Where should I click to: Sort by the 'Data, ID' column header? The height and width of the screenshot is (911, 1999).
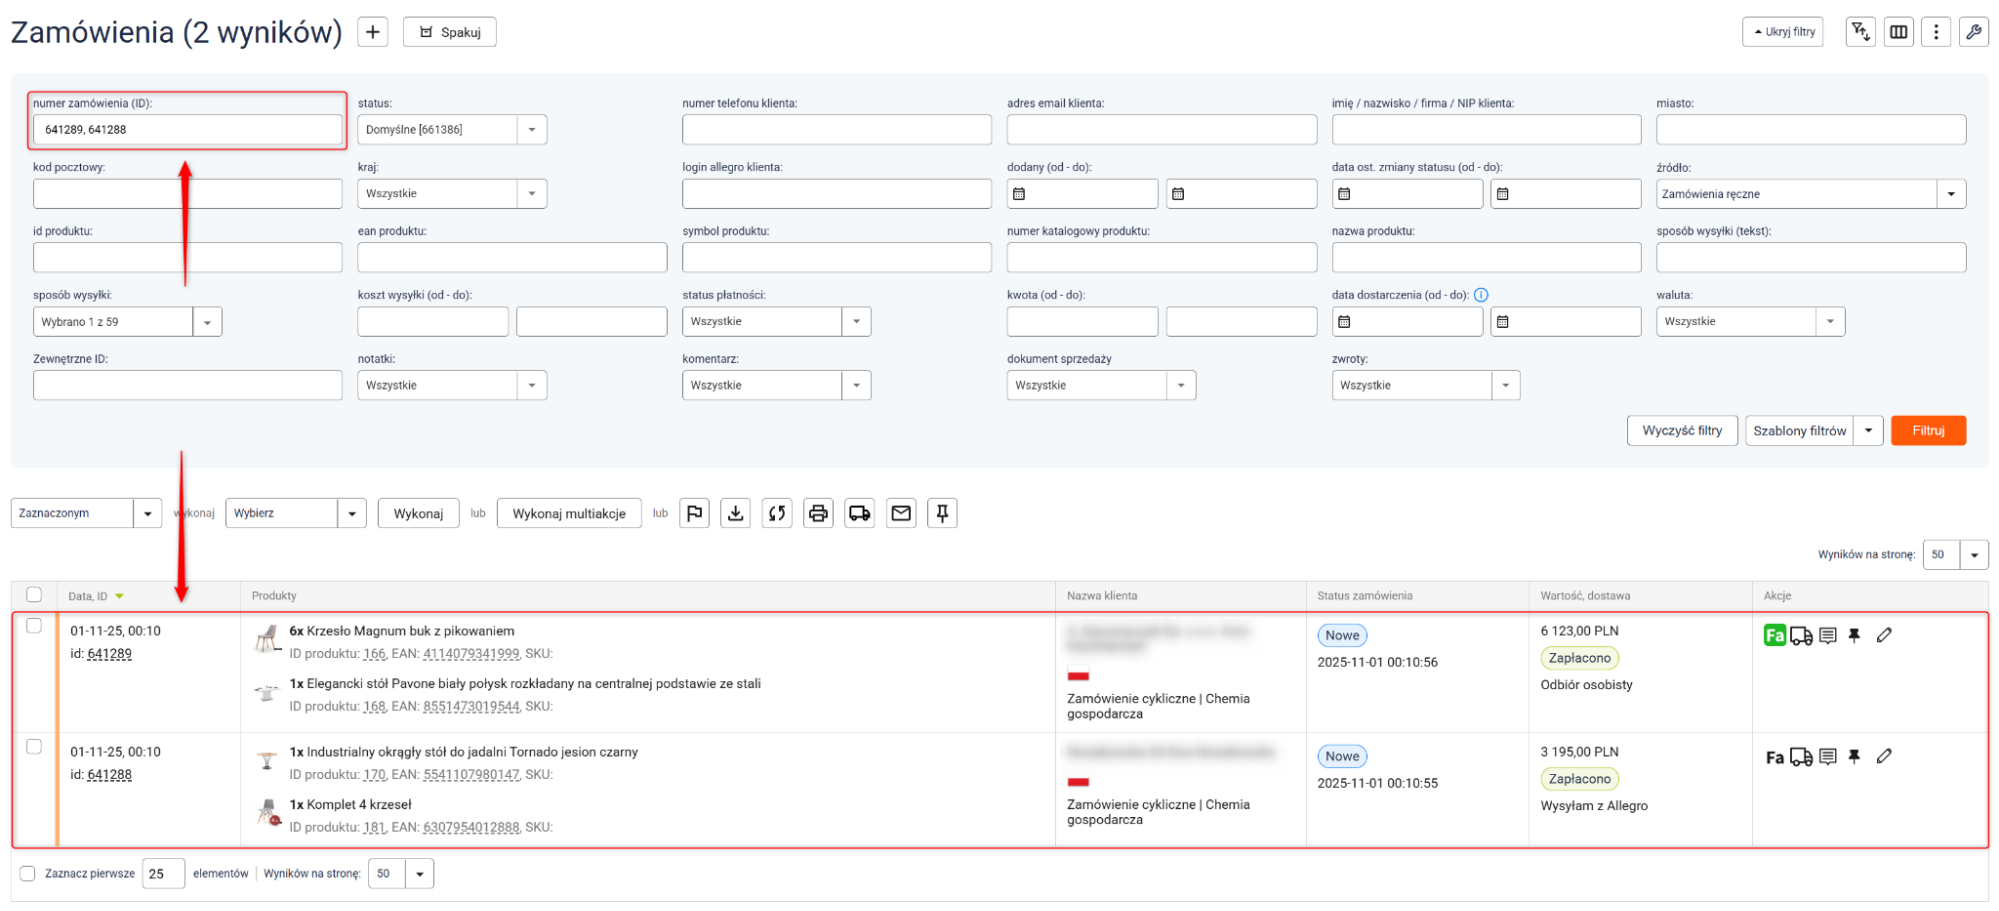click(88, 596)
